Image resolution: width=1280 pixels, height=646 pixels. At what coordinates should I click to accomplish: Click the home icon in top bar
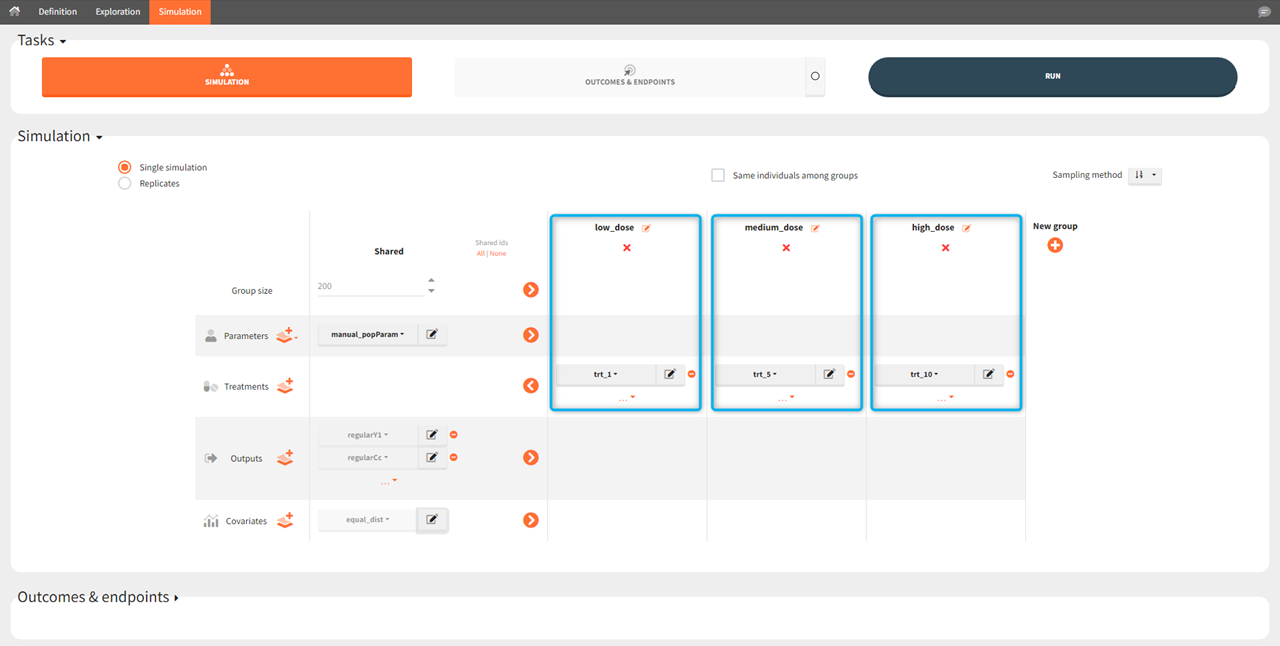(14, 12)
